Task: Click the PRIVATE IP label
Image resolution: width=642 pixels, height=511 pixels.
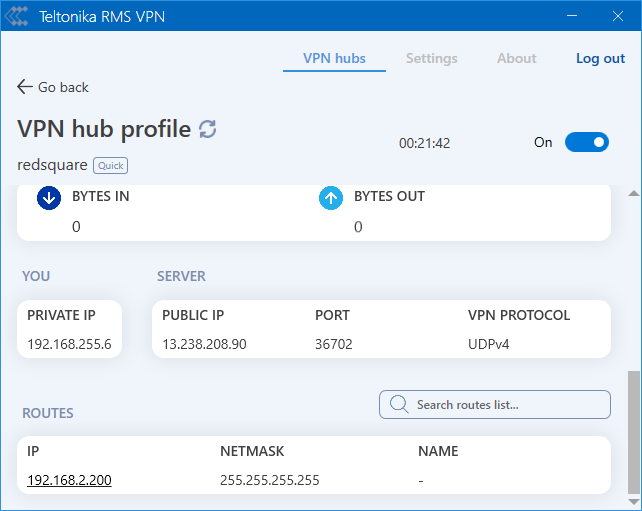Action: click(x=61, y=315)
